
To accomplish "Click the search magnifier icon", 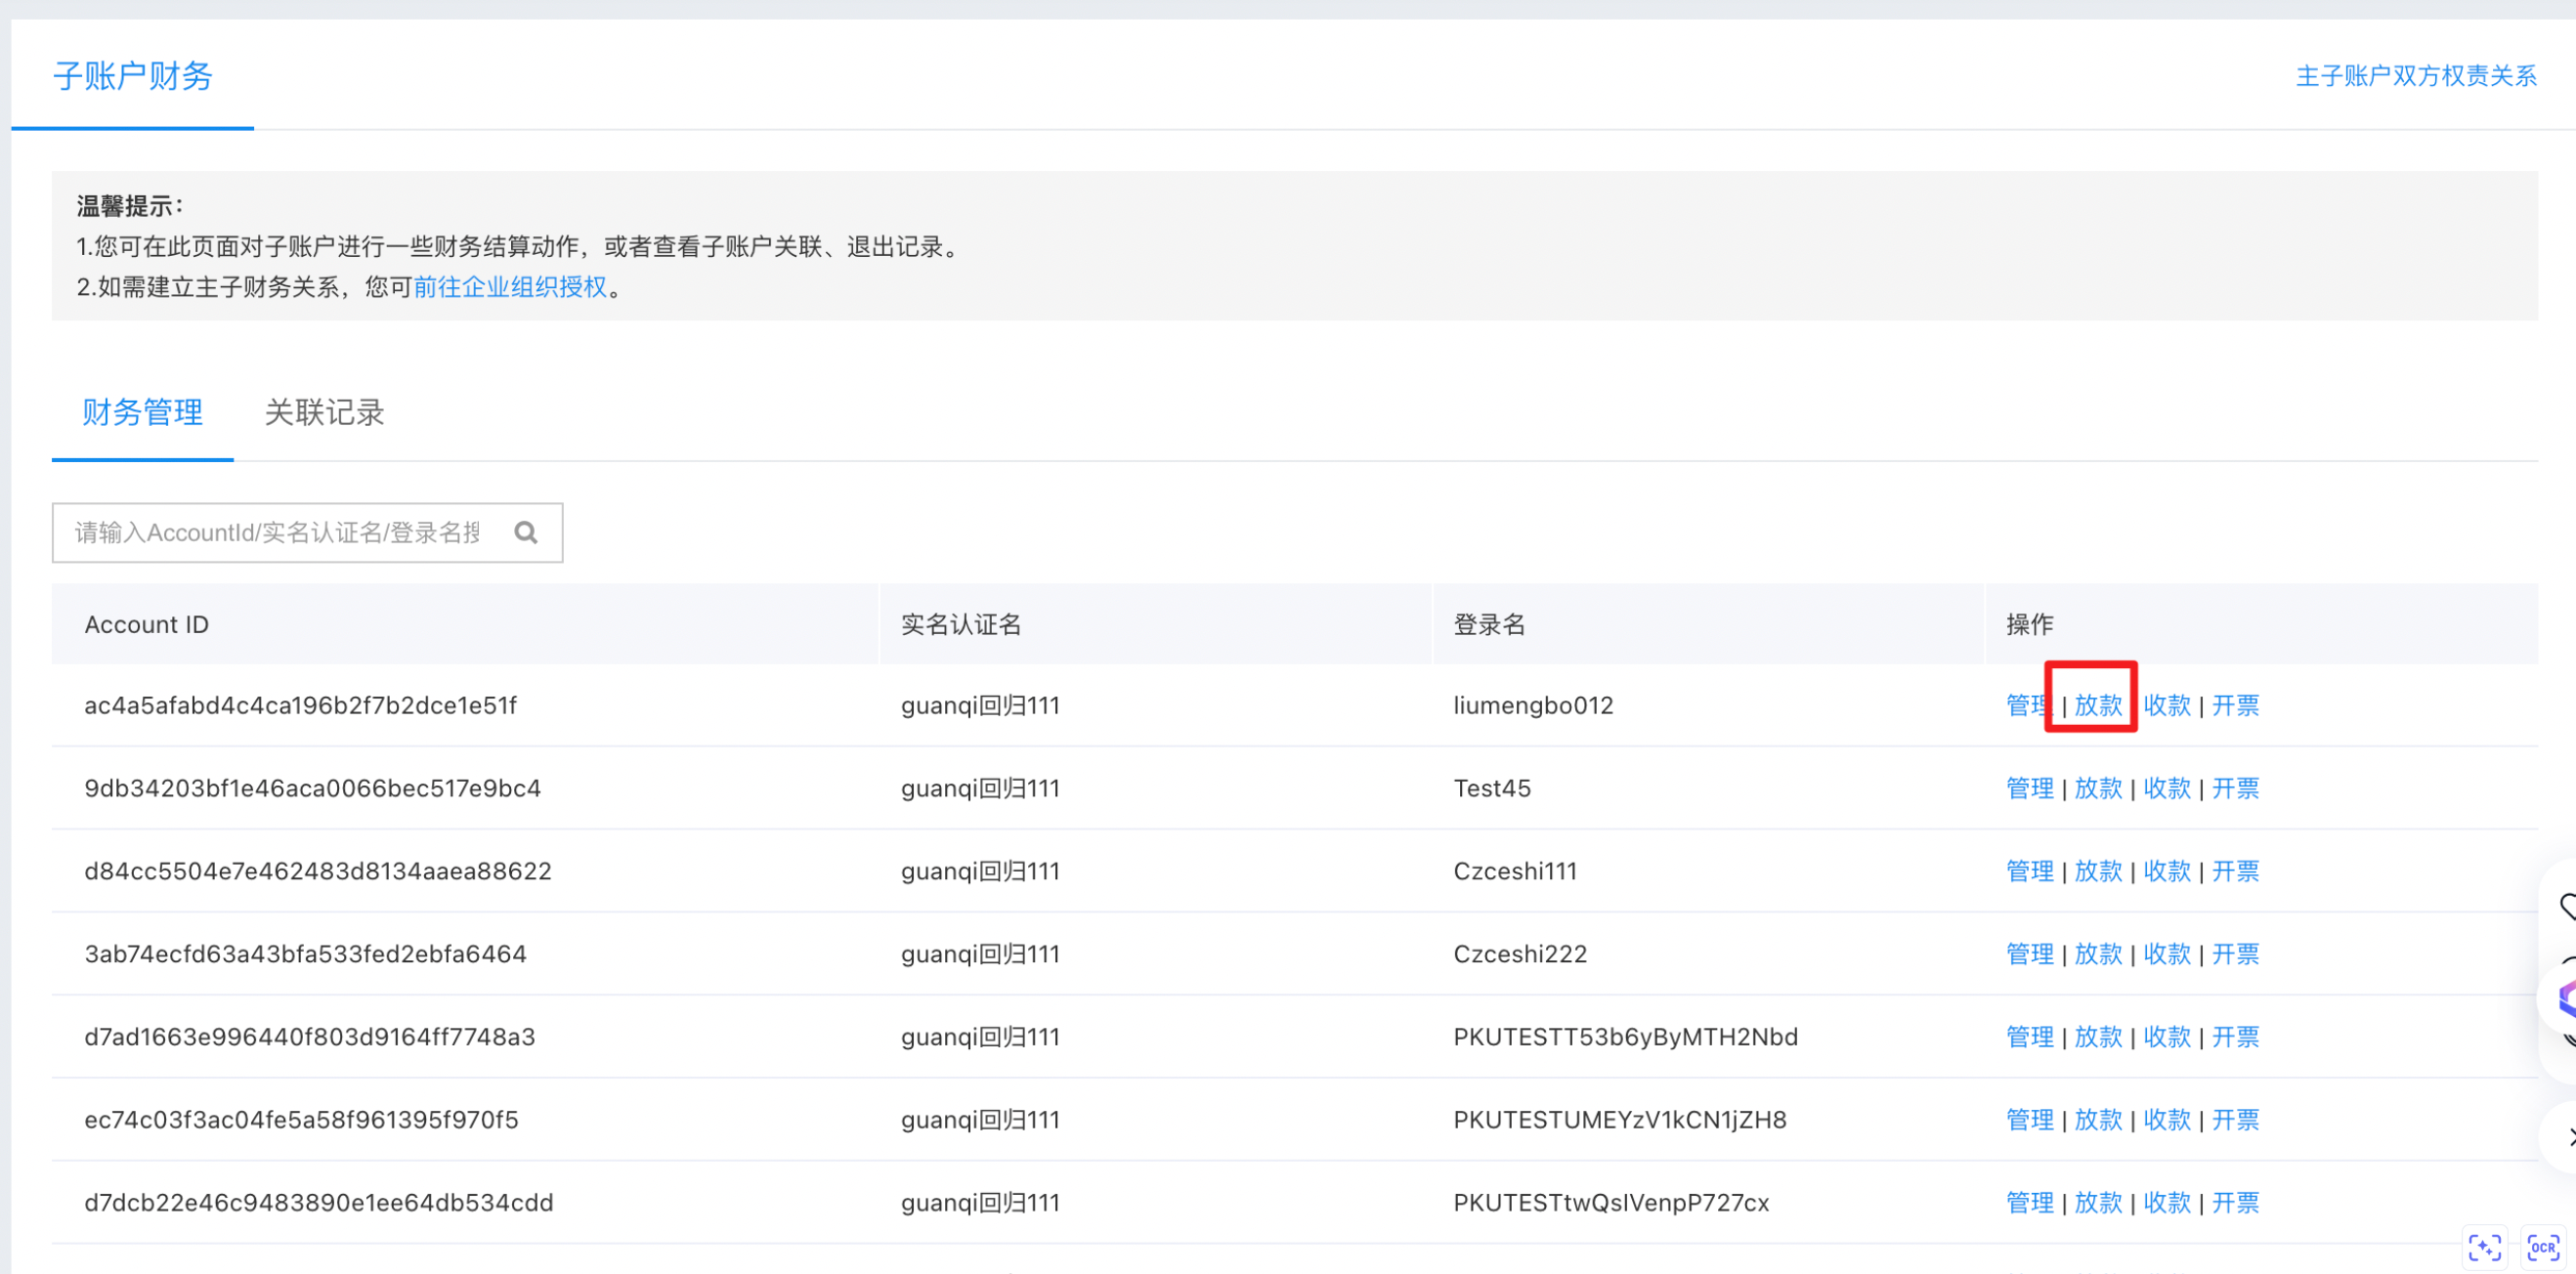I will tap(526, 533).
